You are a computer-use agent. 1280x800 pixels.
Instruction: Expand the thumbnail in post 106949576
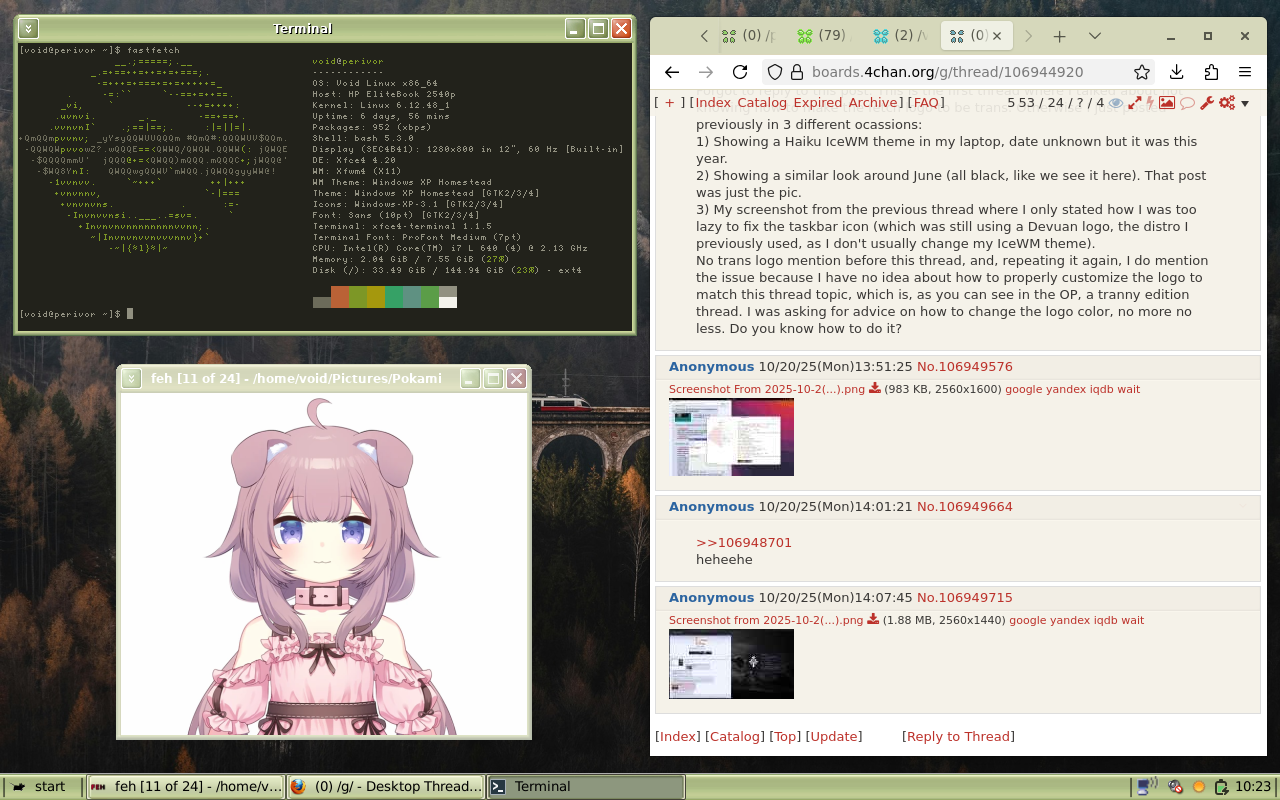[x=731, y=437]
